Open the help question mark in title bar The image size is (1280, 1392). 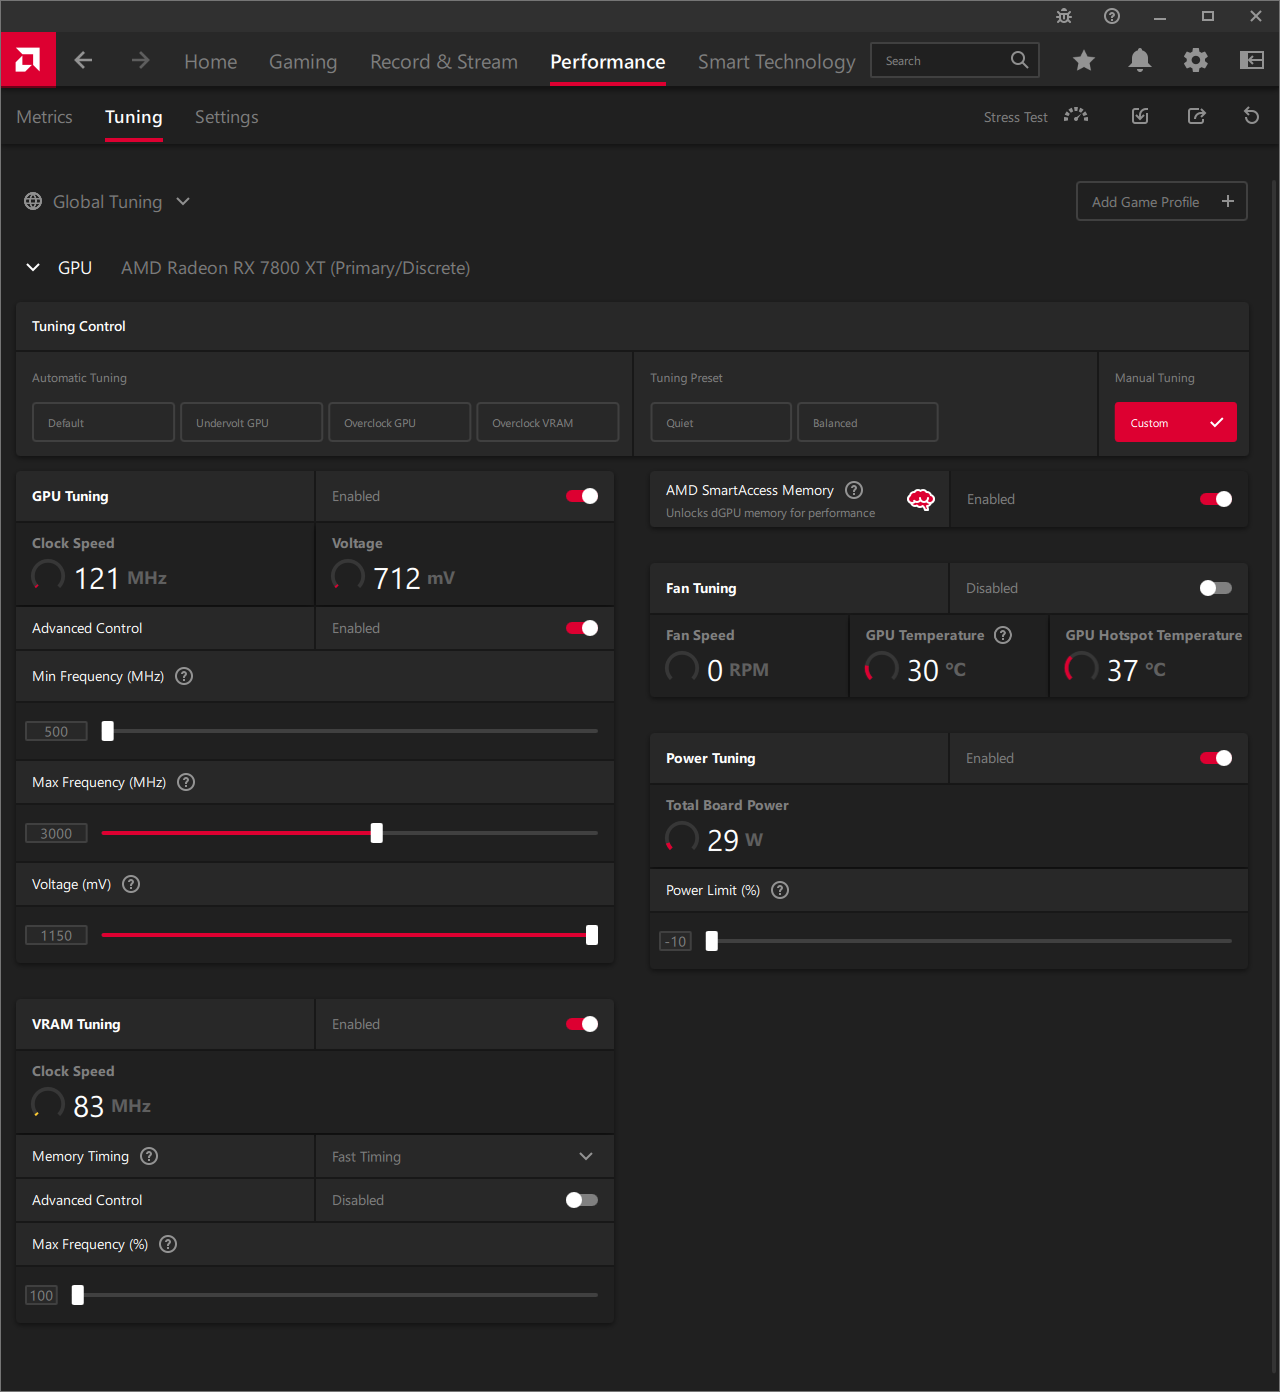click(x=1112, y=16)
